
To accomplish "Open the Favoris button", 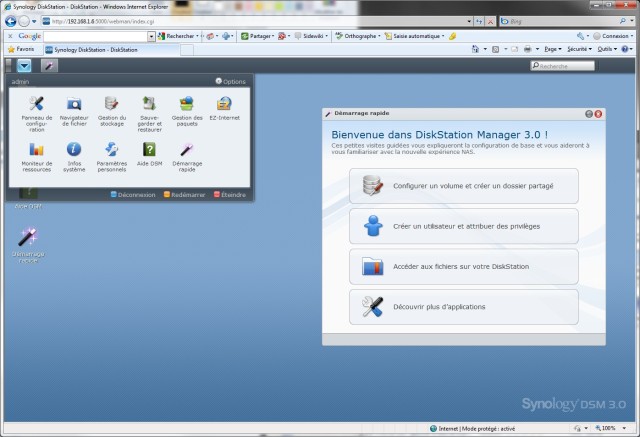I will [x=21, y=49].
